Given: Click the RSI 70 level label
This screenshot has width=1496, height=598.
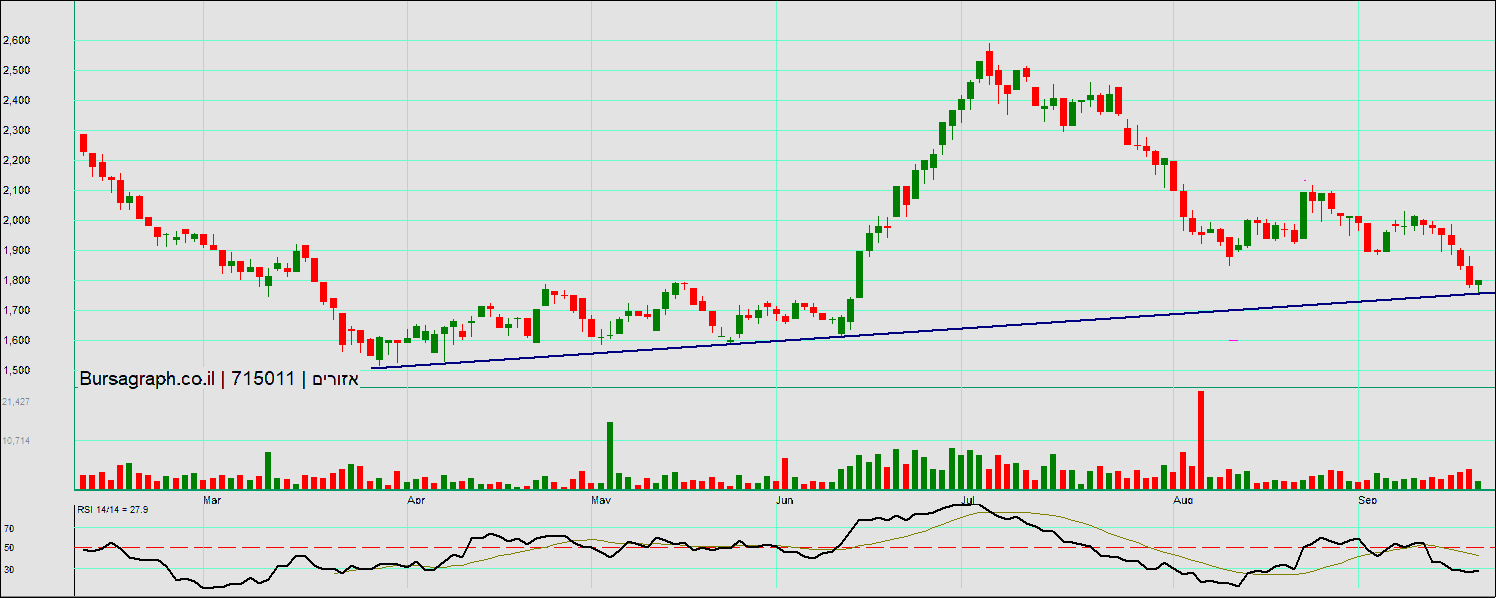Looking at the screenshot, I should pyautogui.click(x=9, y=528).
